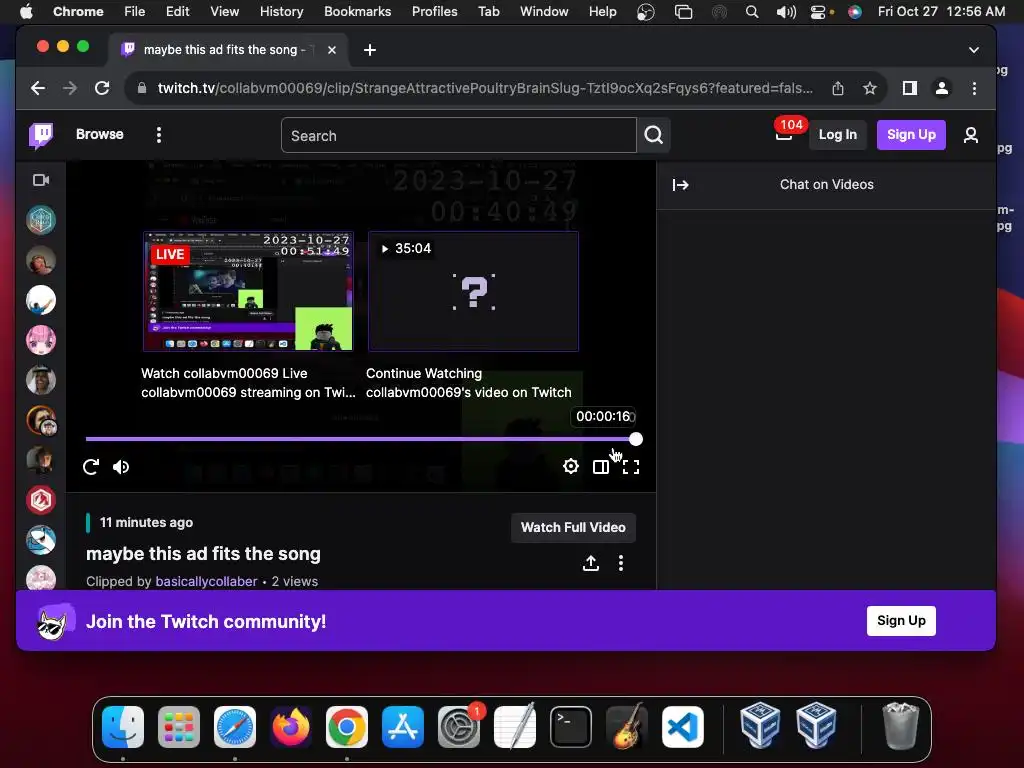This screenshot has height=768, width=1024.
Task: Open the Chrome profile avatar button
Action: pos(942,88)
